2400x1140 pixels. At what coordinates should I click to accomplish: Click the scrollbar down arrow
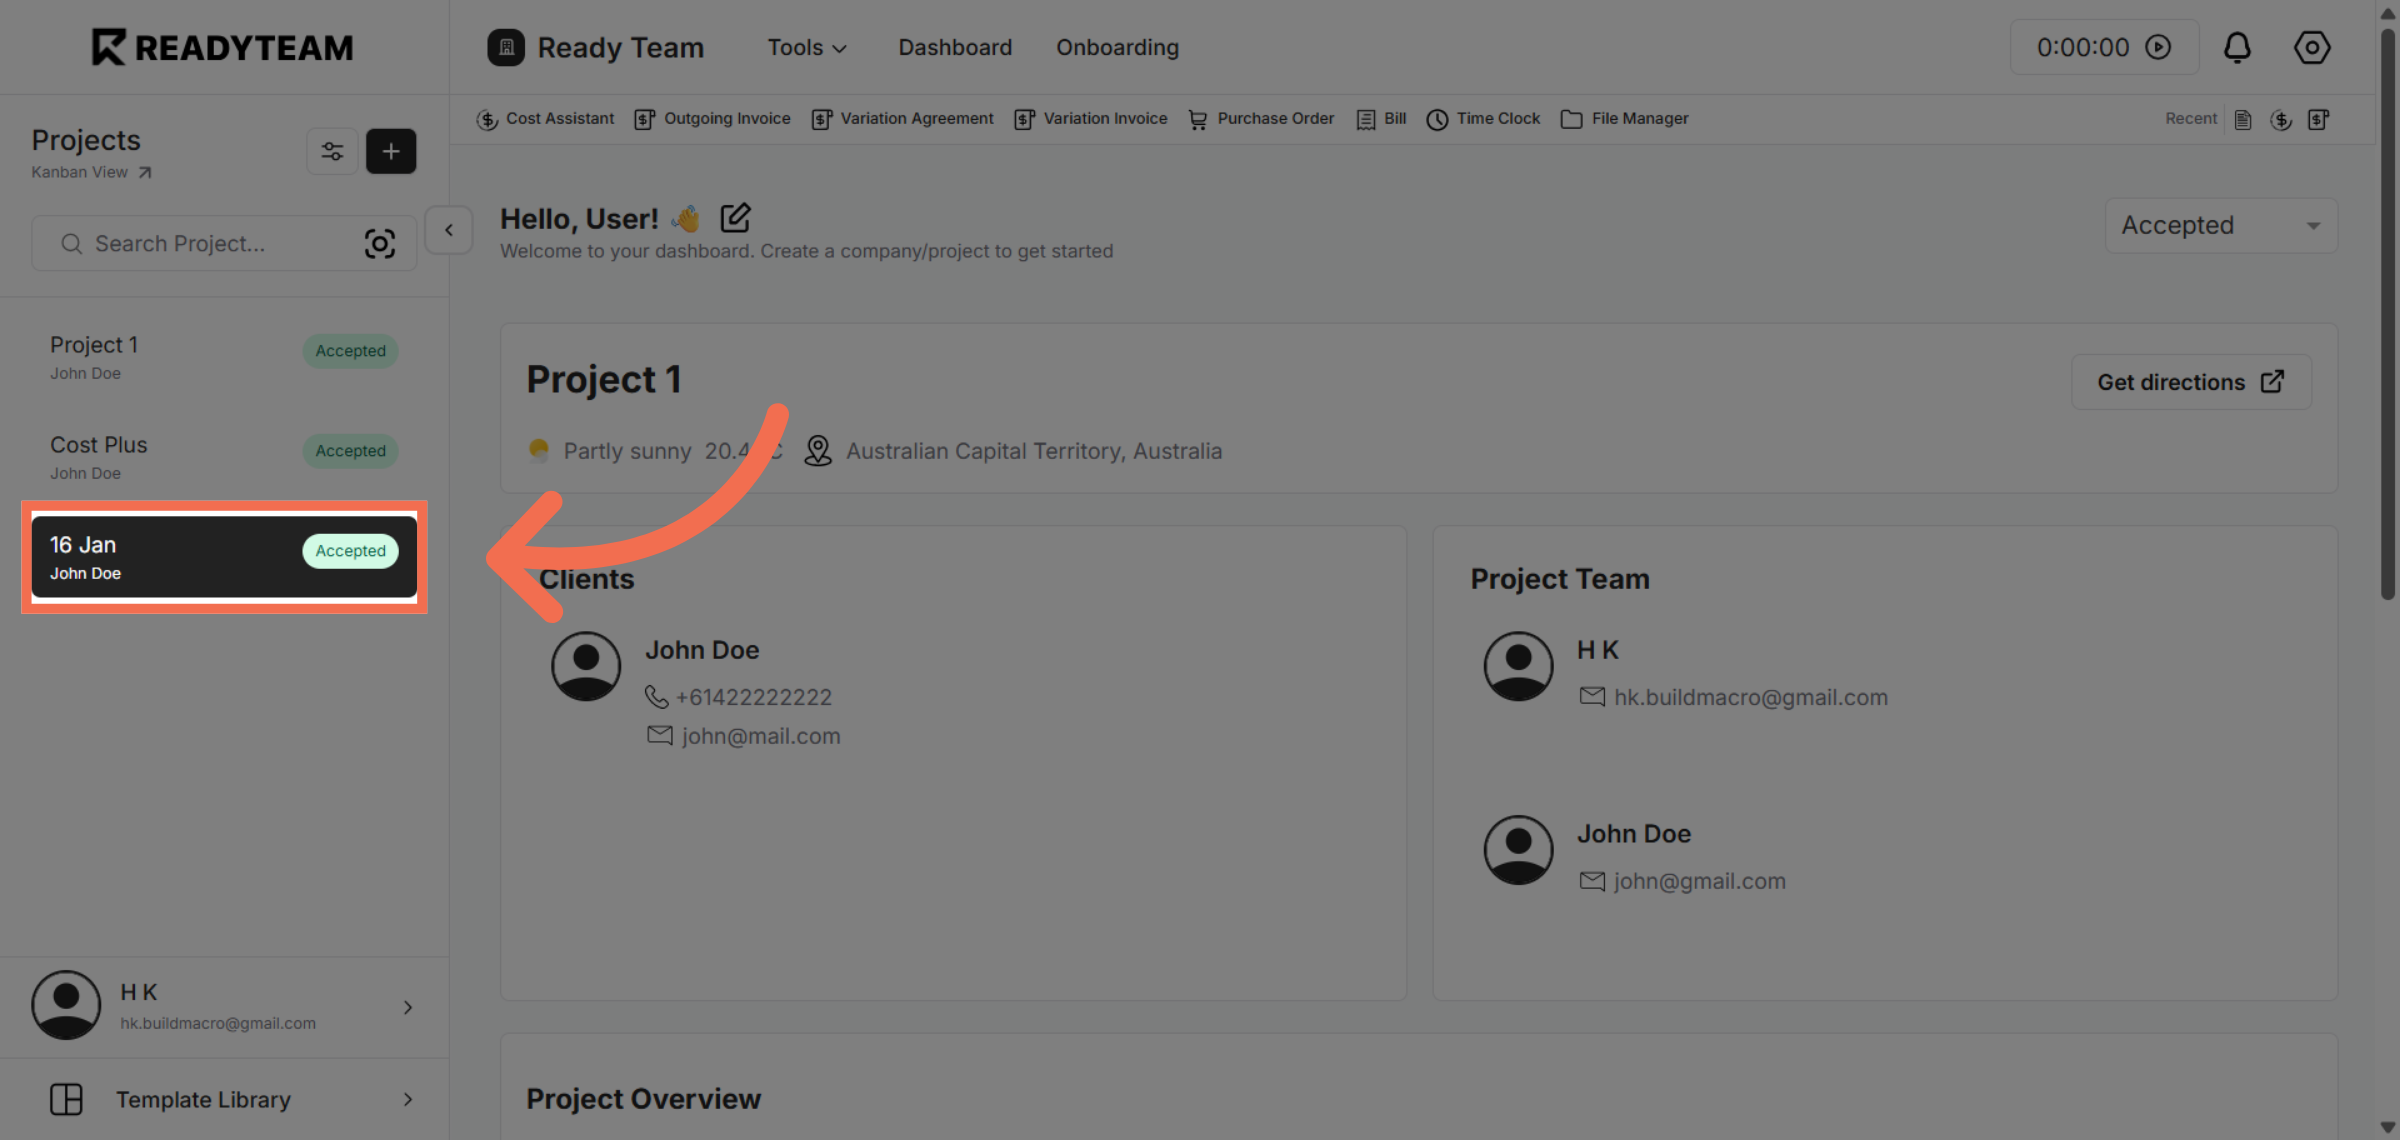pos(2387,1128)
